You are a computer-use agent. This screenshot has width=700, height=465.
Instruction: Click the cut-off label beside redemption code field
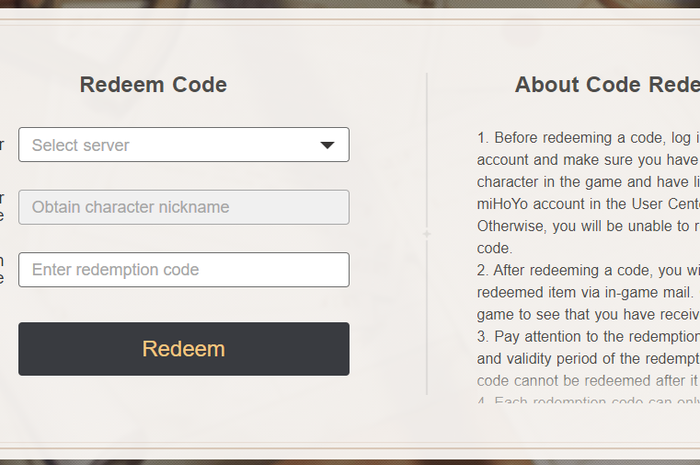pyautogui.click(x=2, y=270)
